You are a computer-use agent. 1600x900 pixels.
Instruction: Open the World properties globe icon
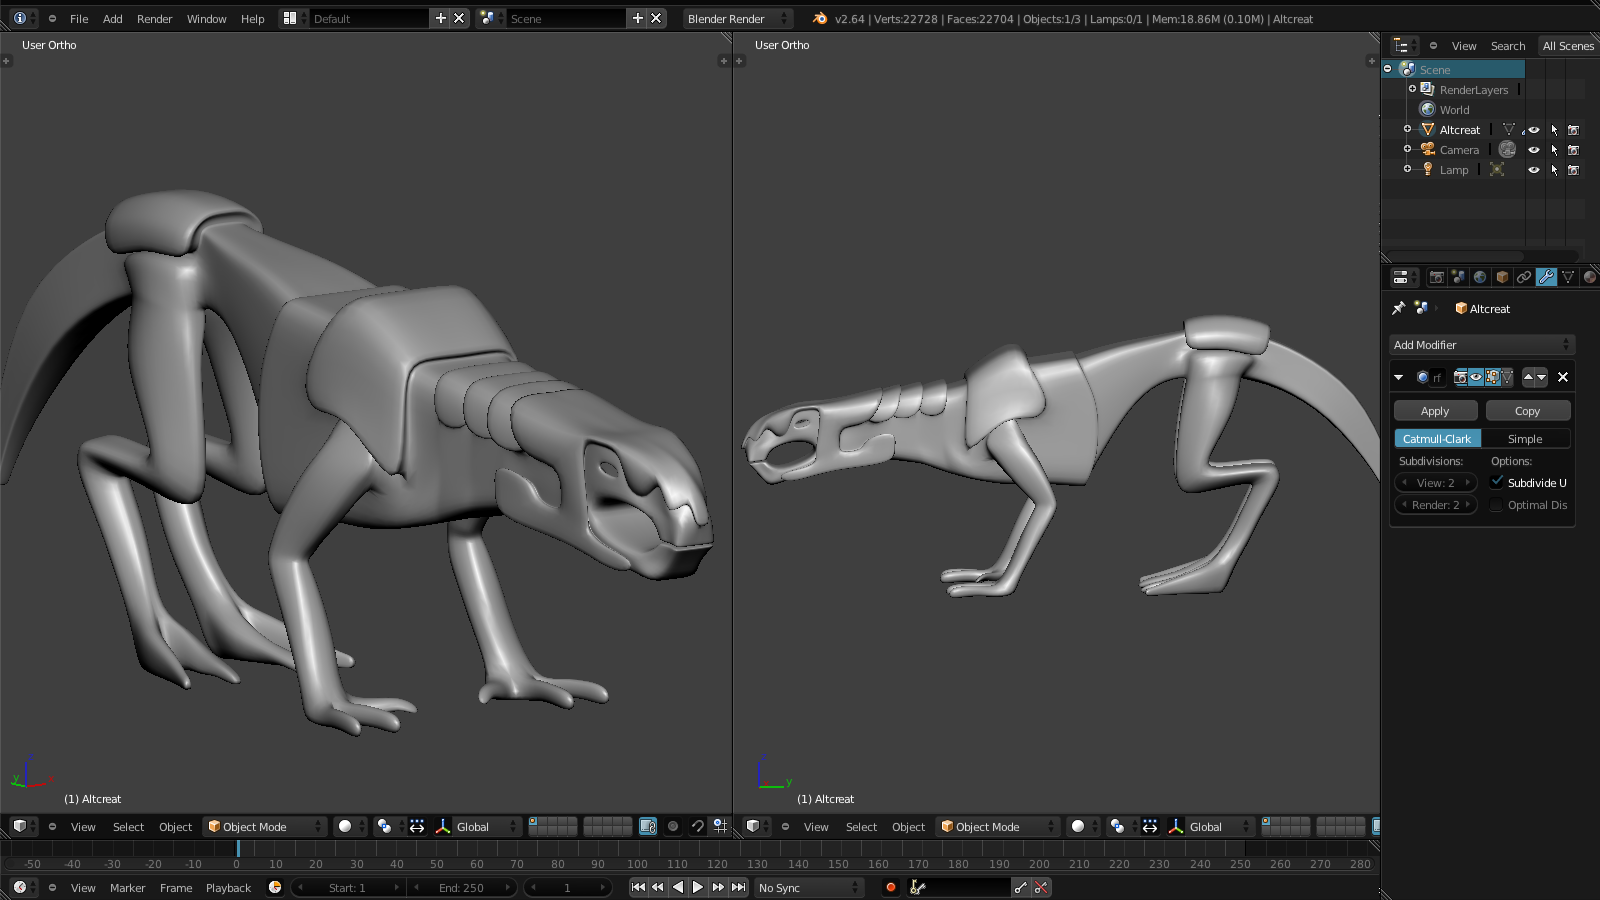tap(1480, 277)
